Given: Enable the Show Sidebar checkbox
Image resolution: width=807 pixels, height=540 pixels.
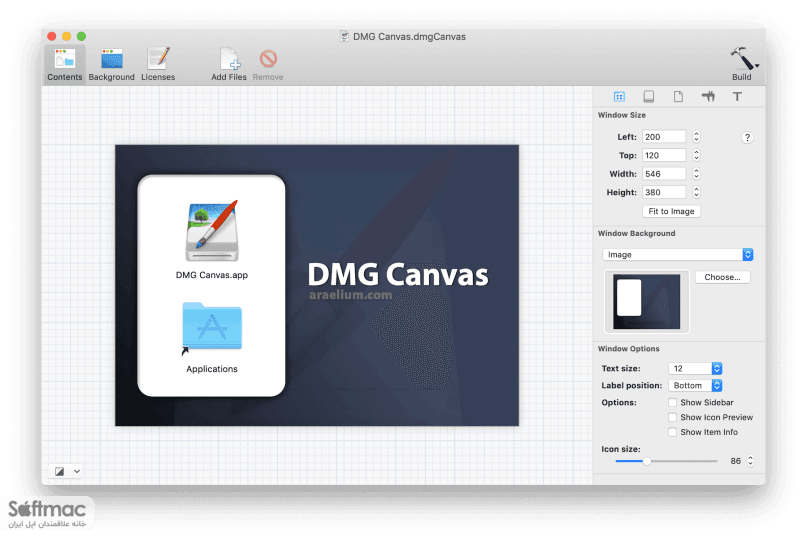Looking at the screenshot, I should [x=672, y=403].
